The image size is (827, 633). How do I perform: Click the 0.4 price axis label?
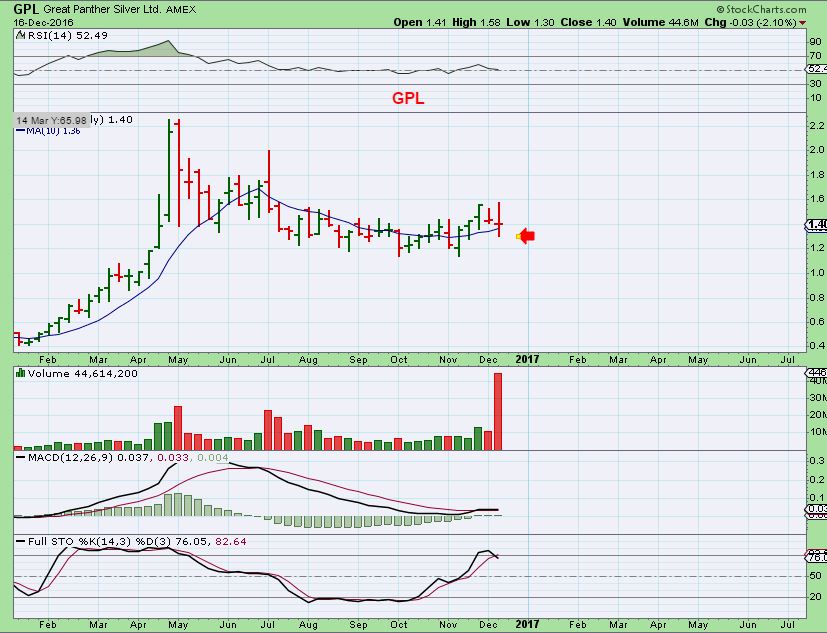tap(816, 346)
